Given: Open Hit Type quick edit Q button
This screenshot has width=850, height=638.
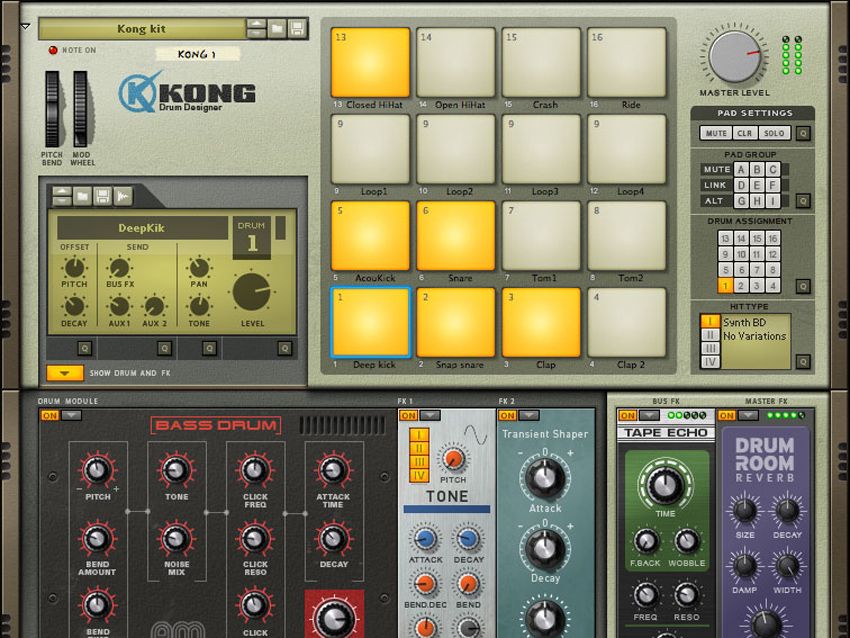Looking at the screenshot, I should 803,362.
